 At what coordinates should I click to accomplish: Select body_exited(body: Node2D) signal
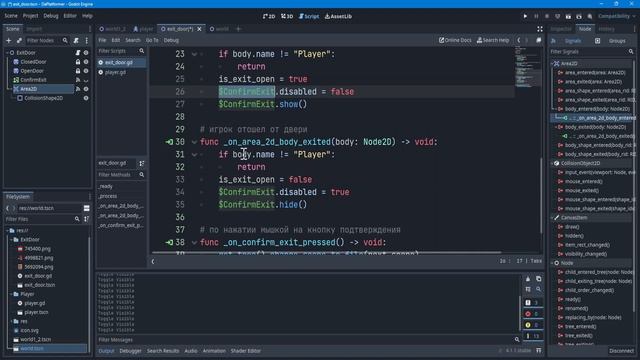tap(595, 127)
